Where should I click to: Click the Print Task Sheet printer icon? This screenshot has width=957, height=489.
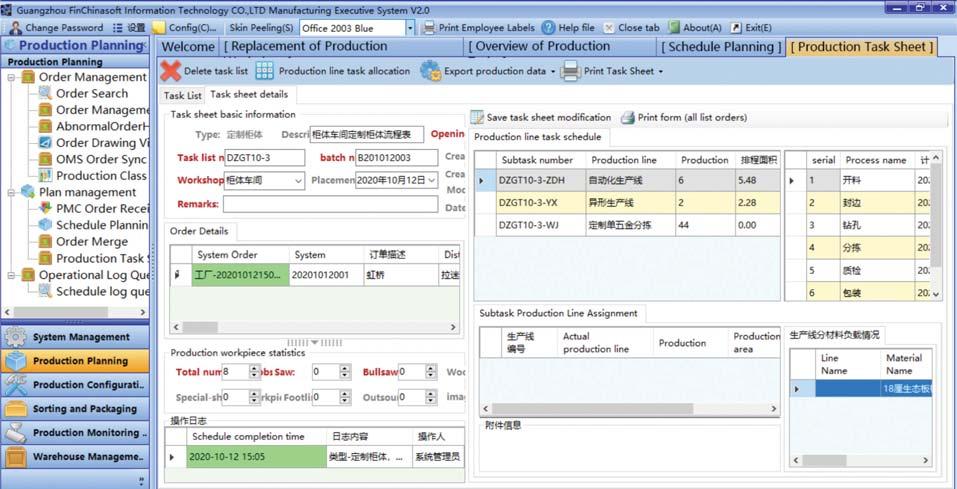pyautogui.click(x=571, y=71)
